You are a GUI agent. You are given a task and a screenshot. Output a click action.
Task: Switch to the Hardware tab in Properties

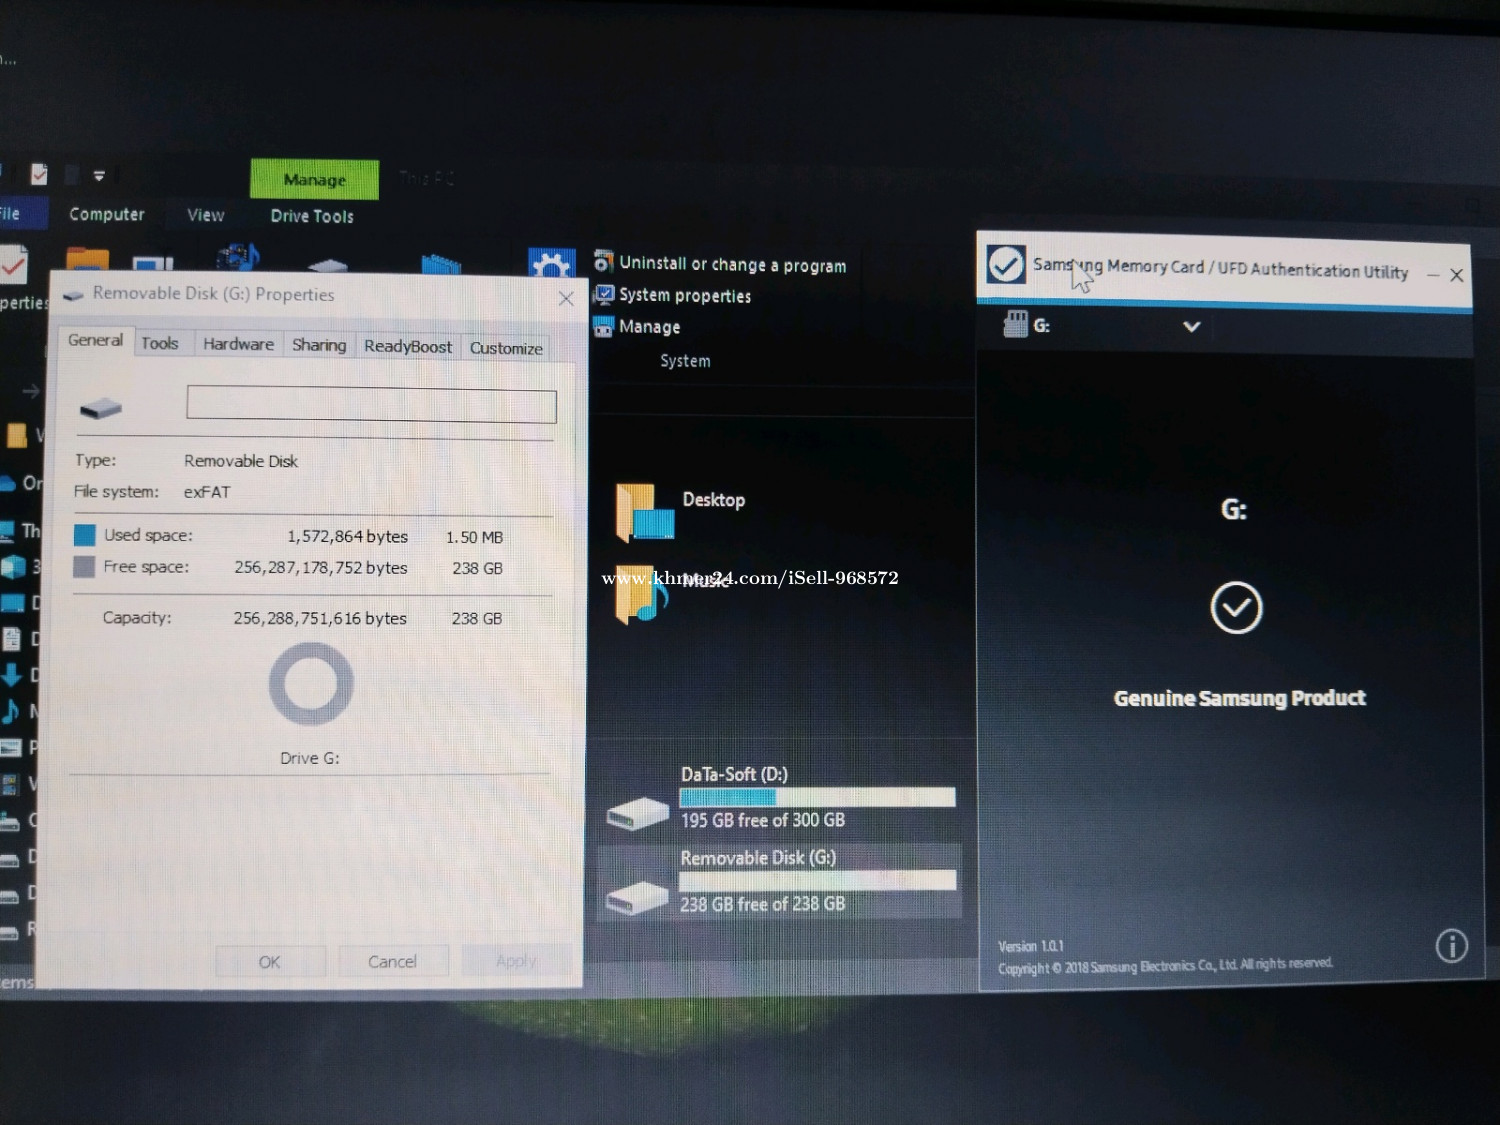point(238,344)
